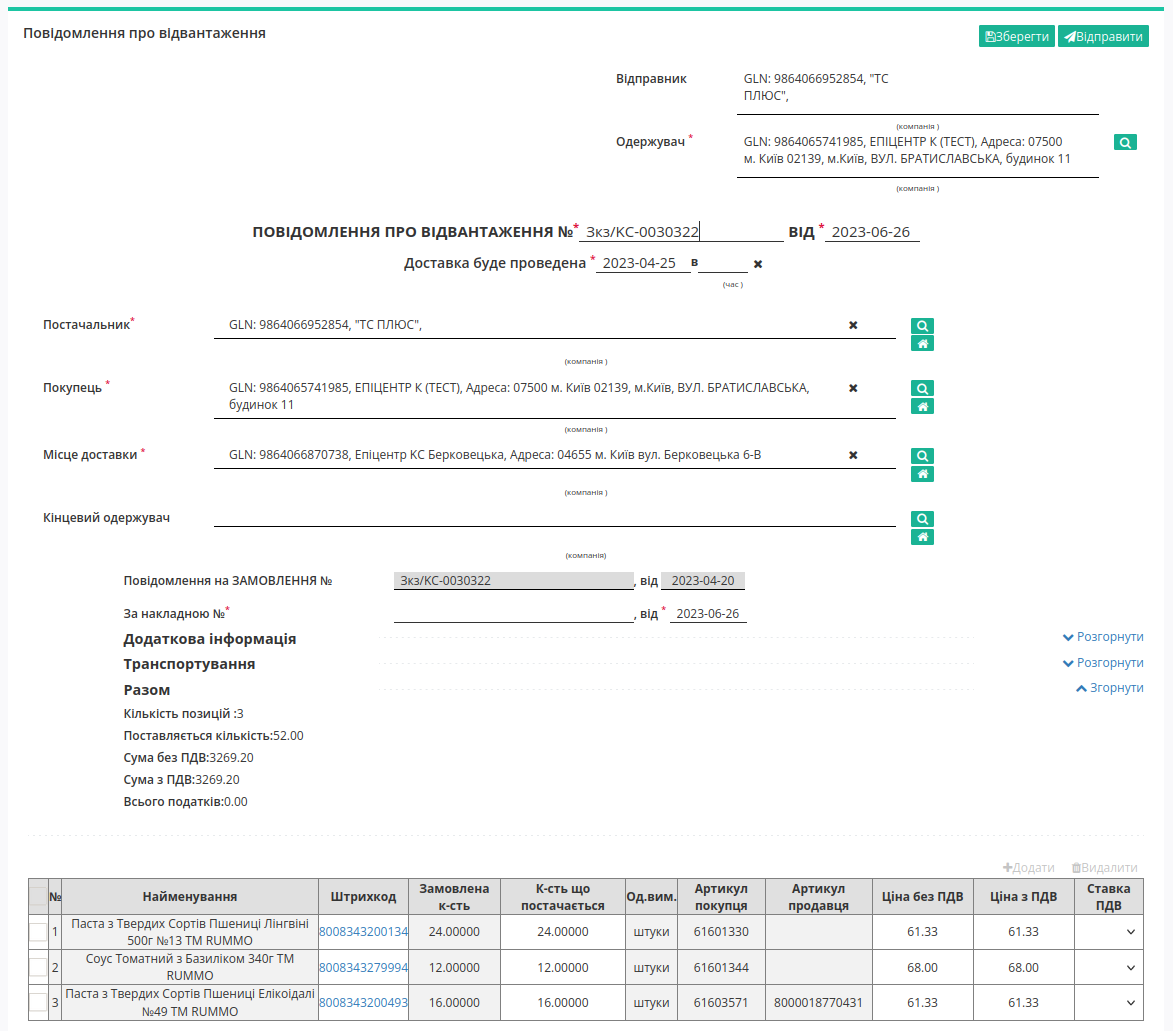Clear the Місце доставки company value

tap(853, 455)
